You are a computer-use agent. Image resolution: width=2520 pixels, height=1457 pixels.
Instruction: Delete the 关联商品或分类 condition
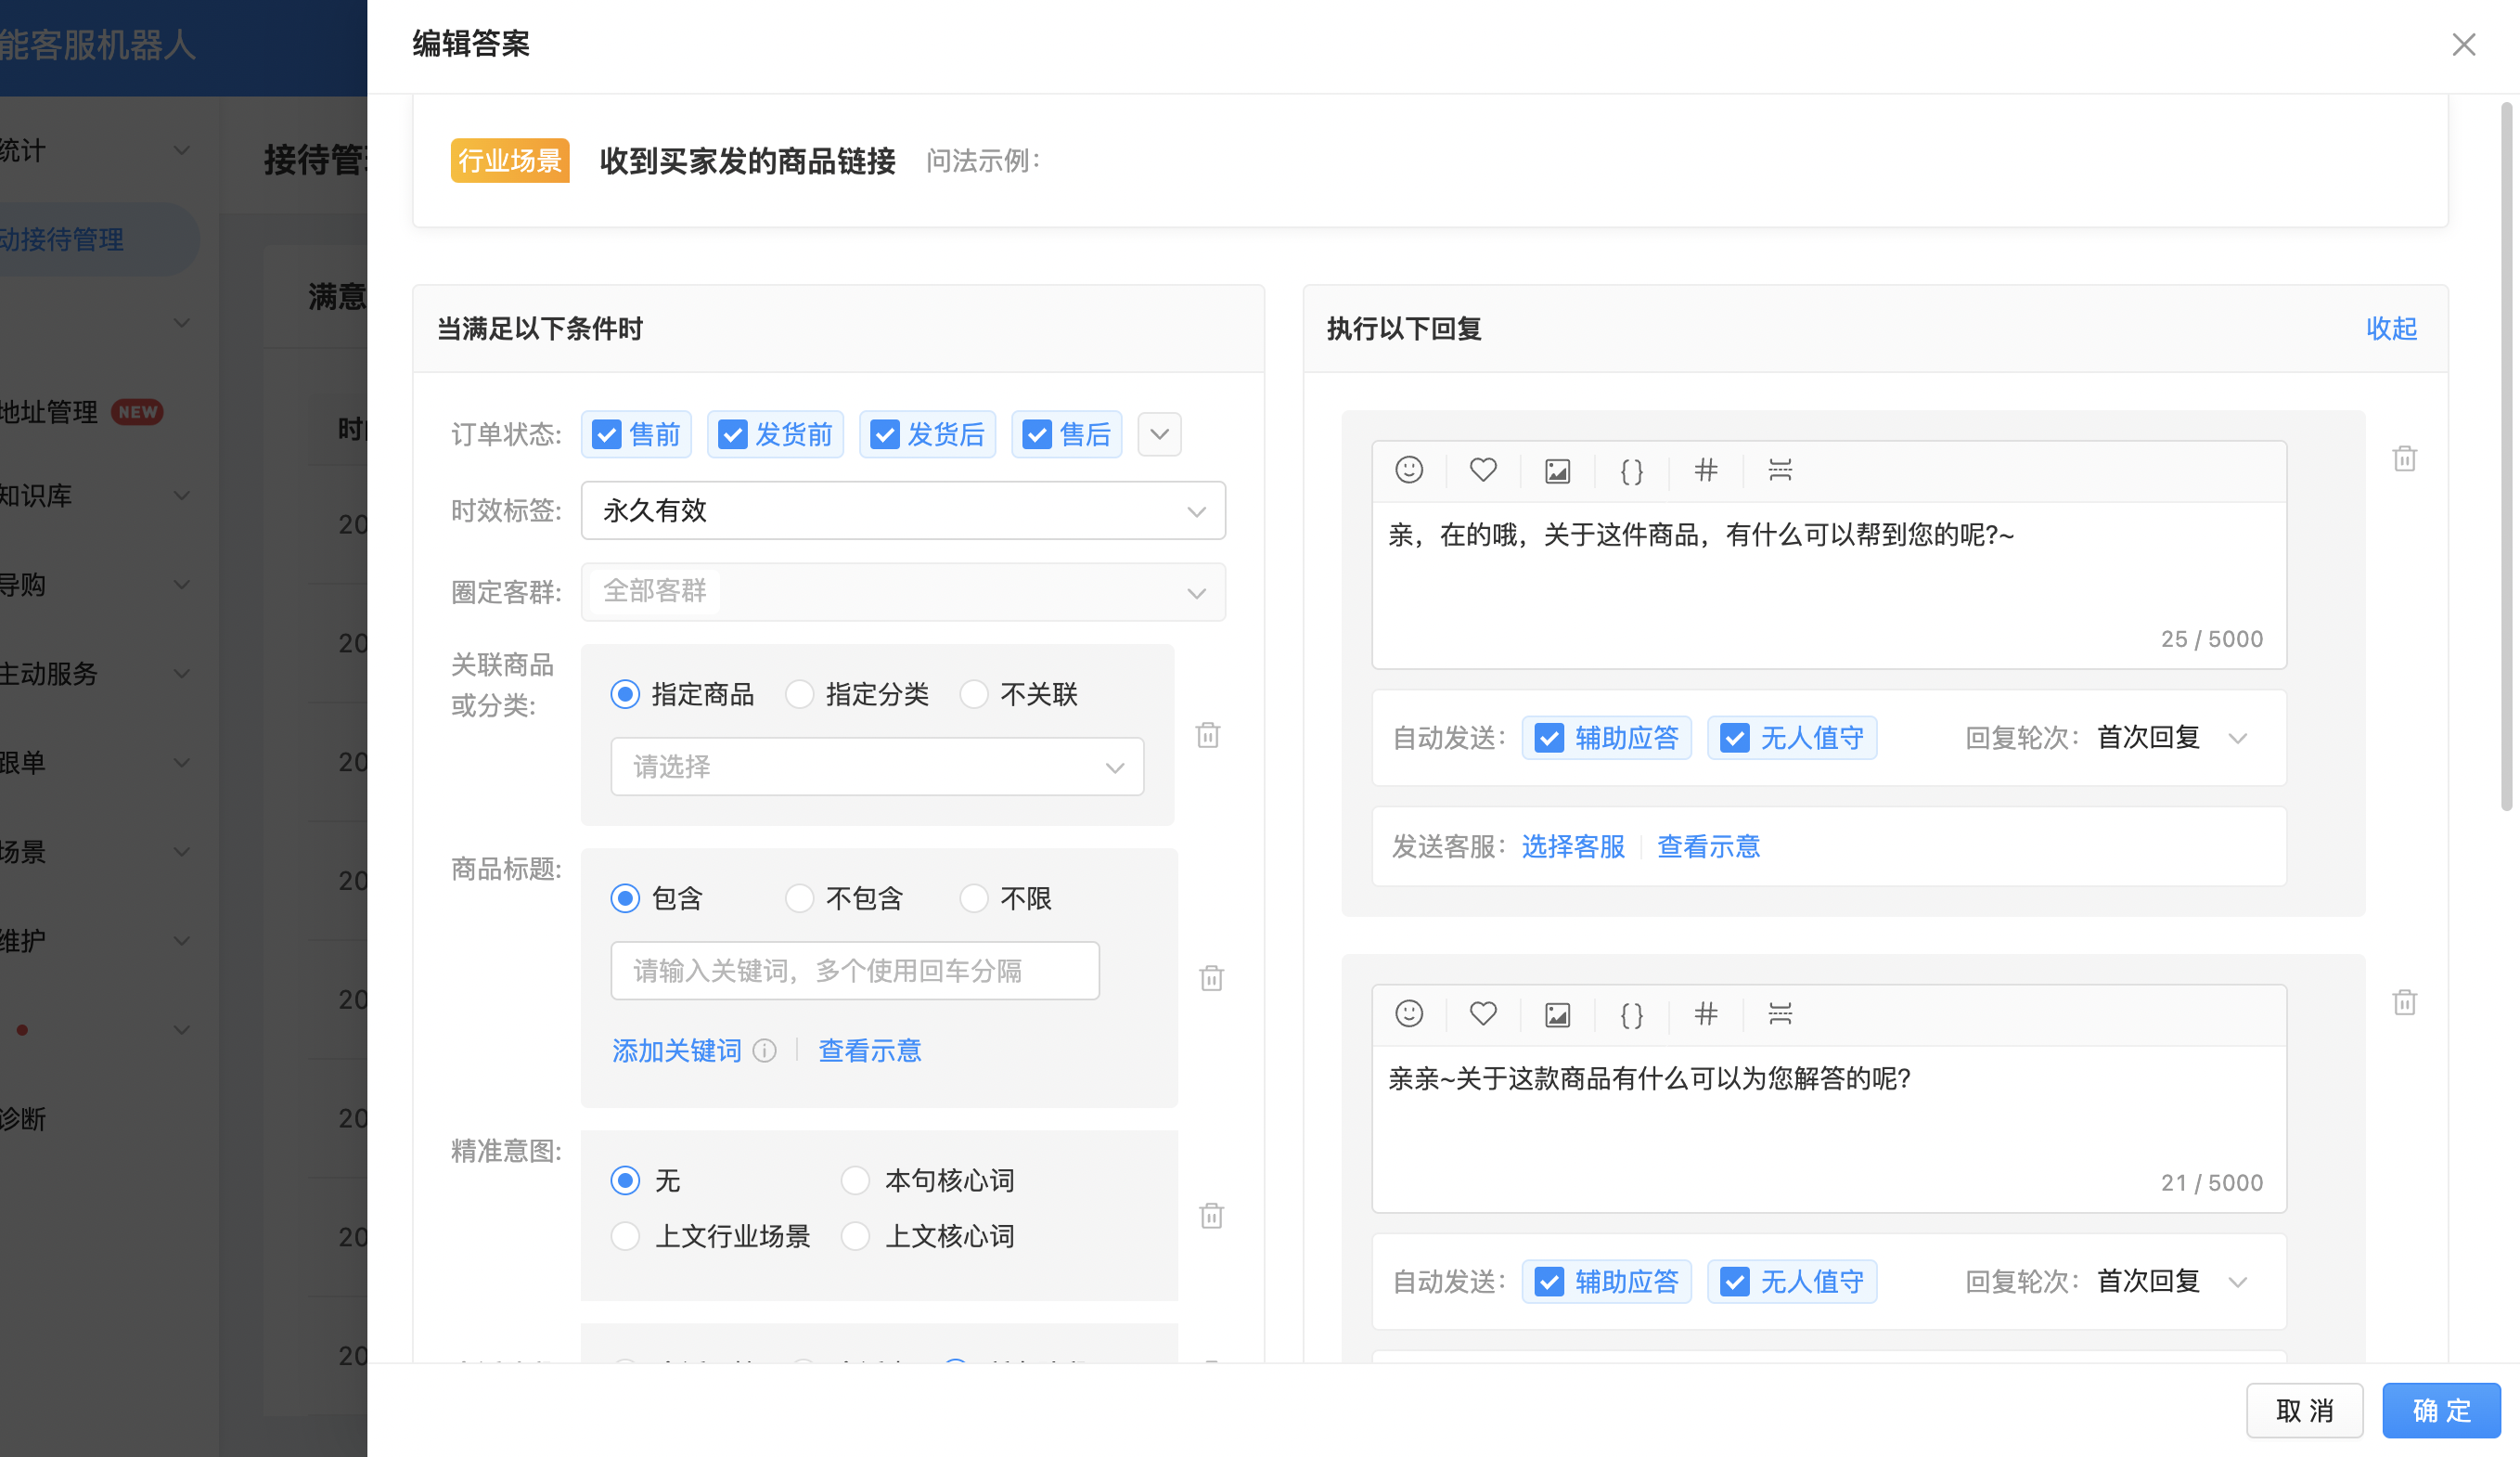[x=1208, y=735]
